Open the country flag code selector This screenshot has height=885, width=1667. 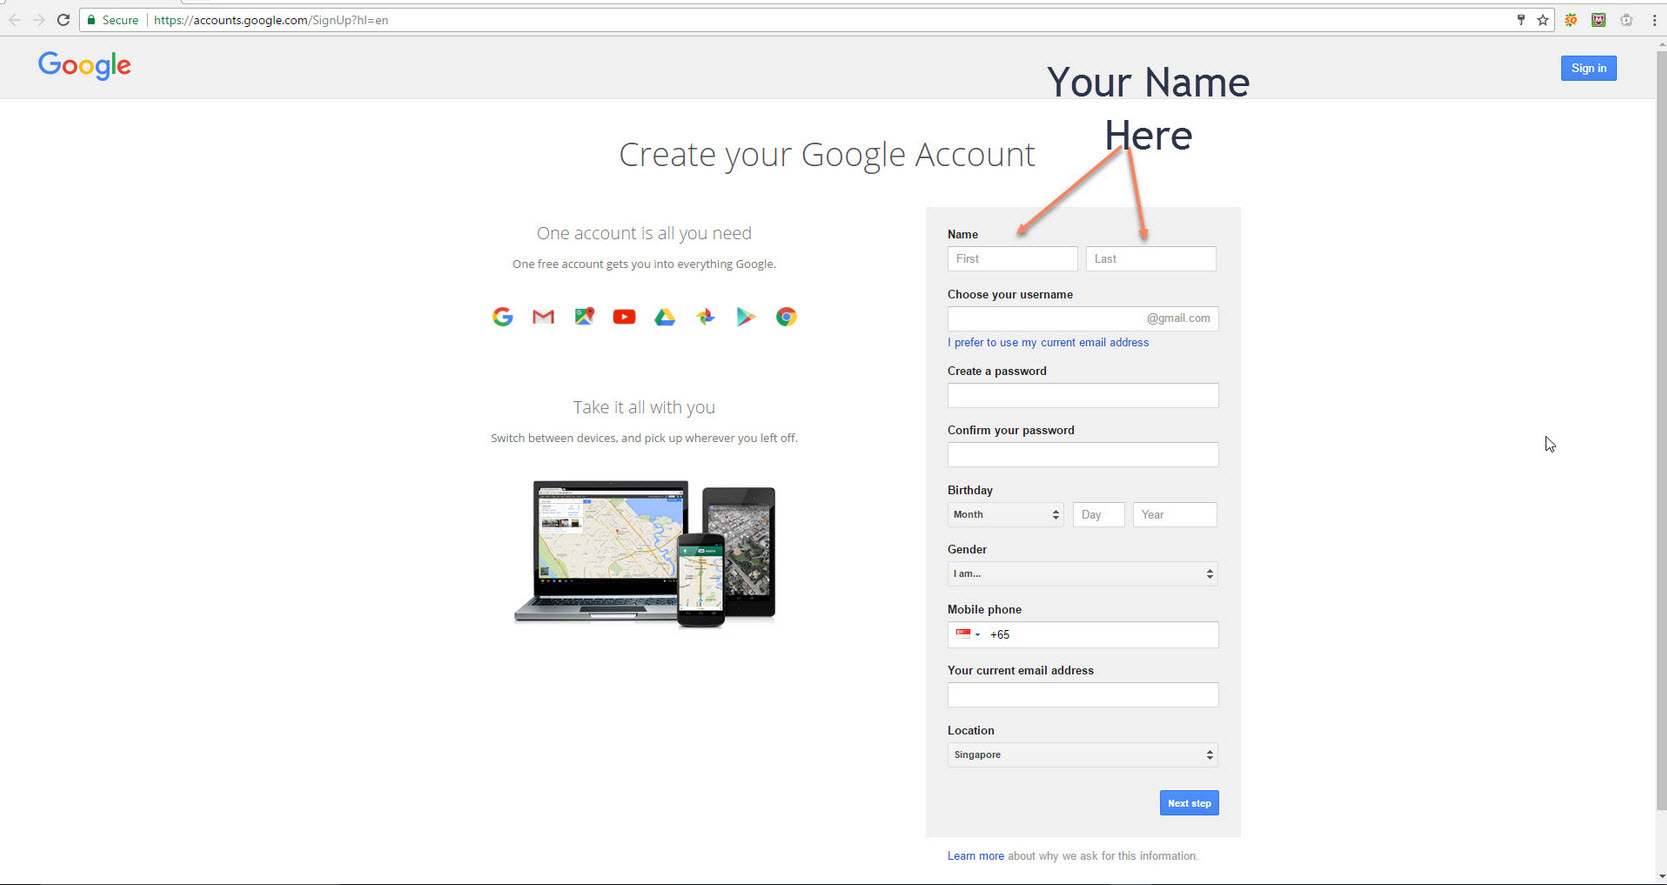(x=967, y=634)
